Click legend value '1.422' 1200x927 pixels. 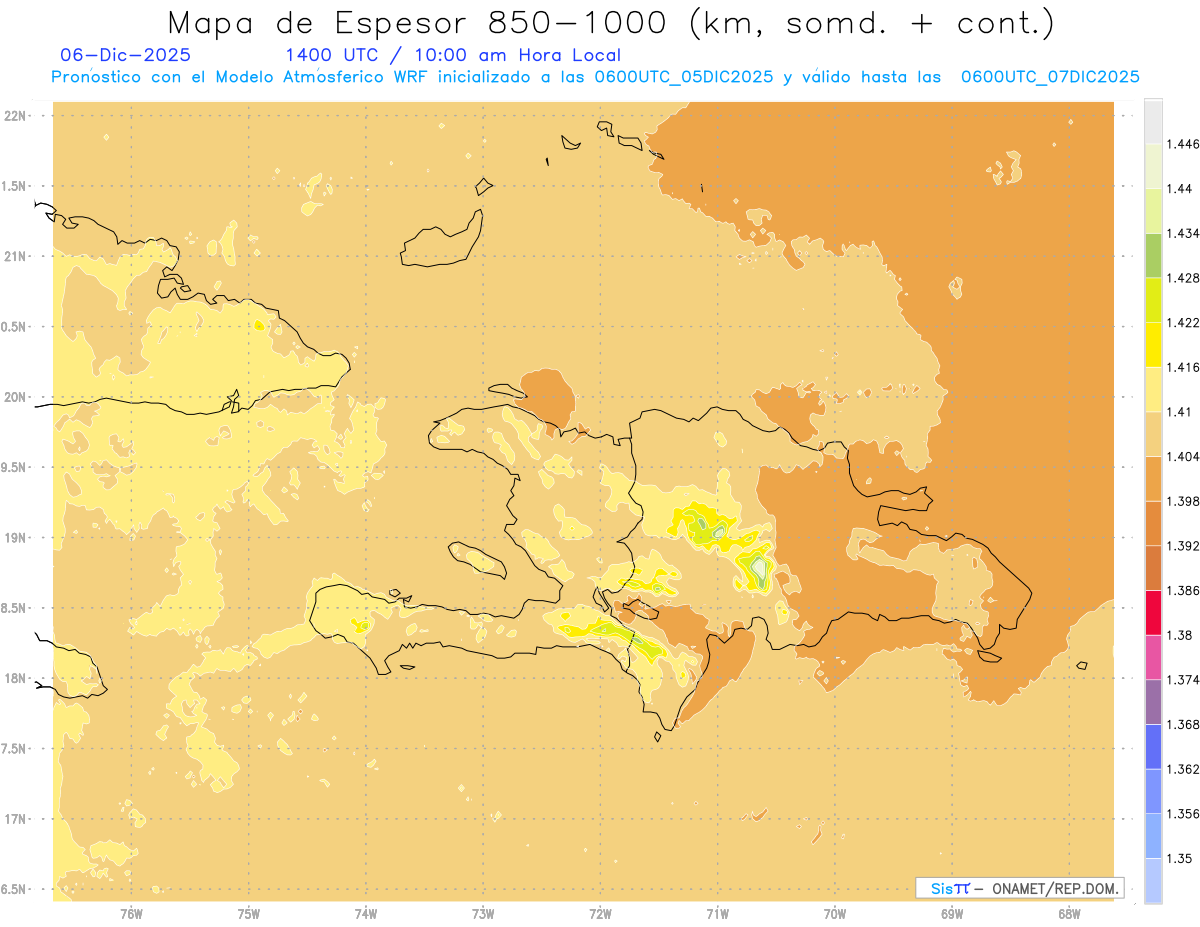(x=1185, y=323)
